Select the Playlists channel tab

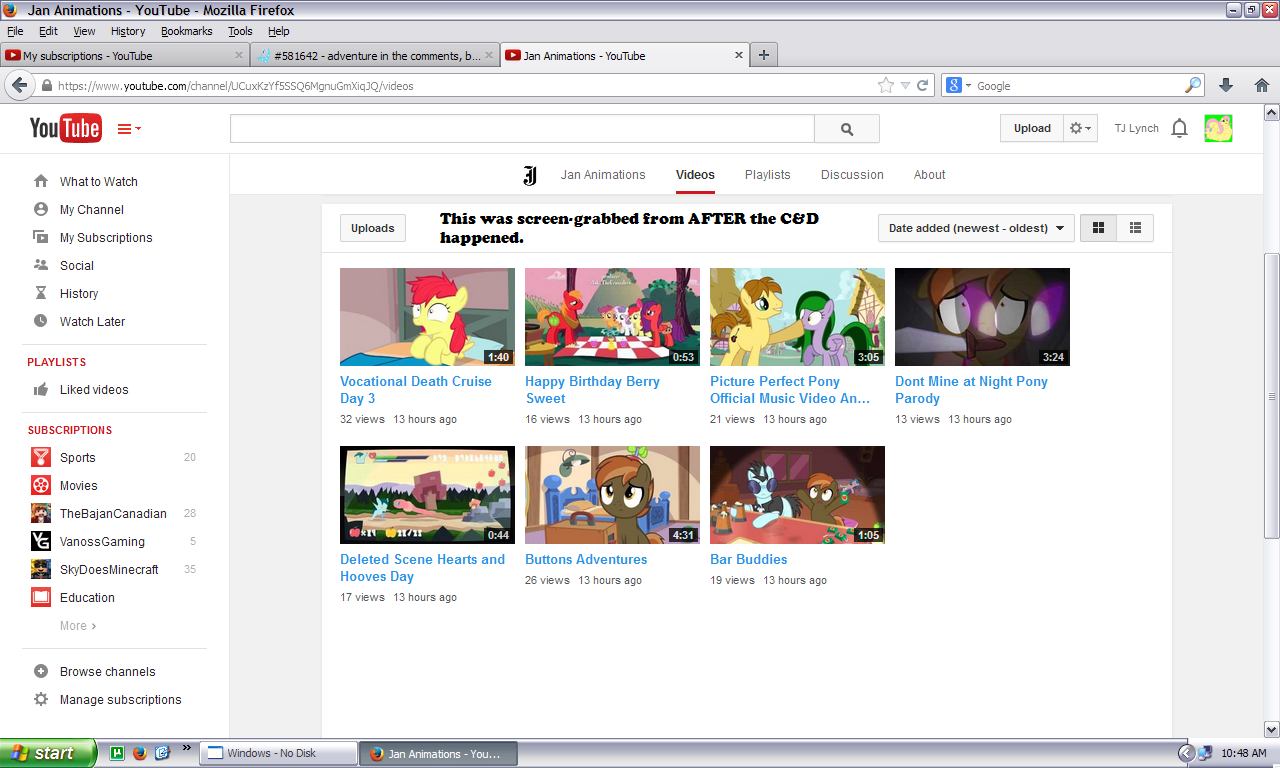click(x=767, y=174)
